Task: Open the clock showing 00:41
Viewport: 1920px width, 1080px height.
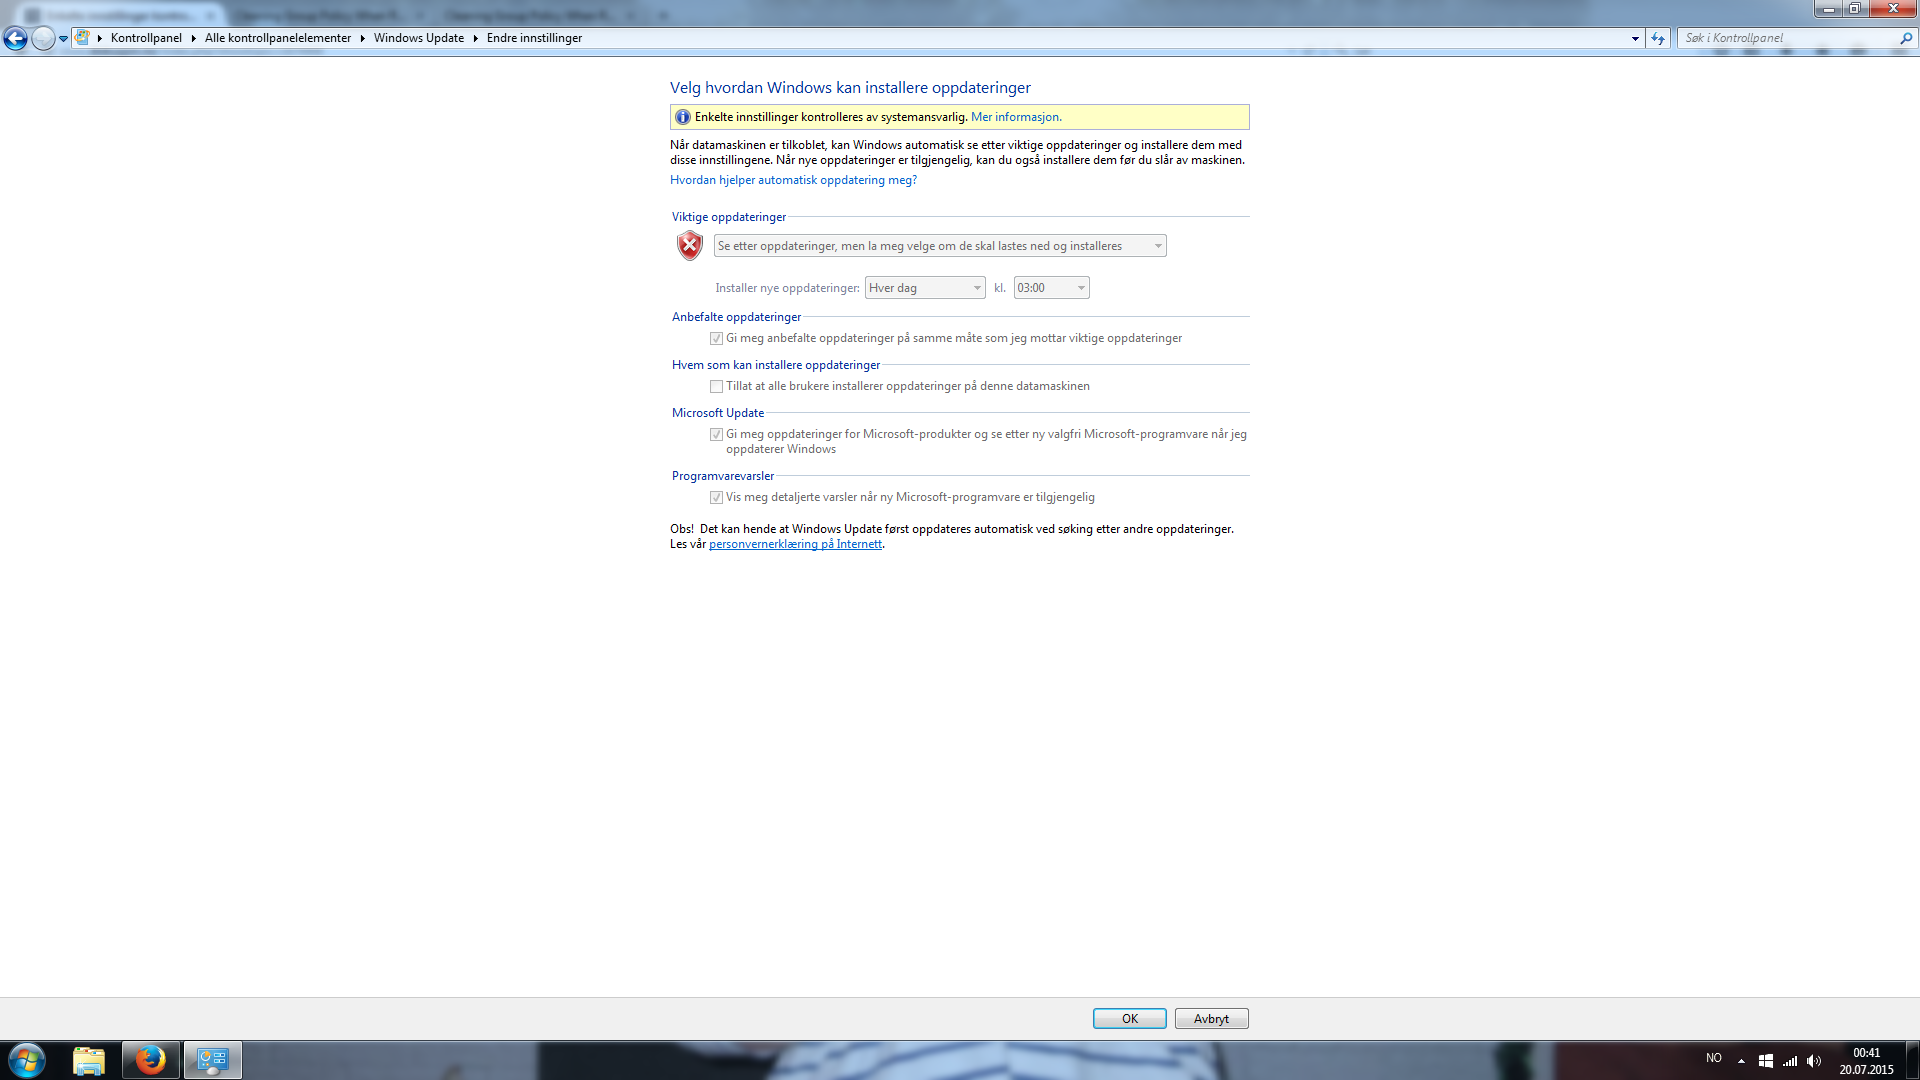Action: pos(1866,1061)
